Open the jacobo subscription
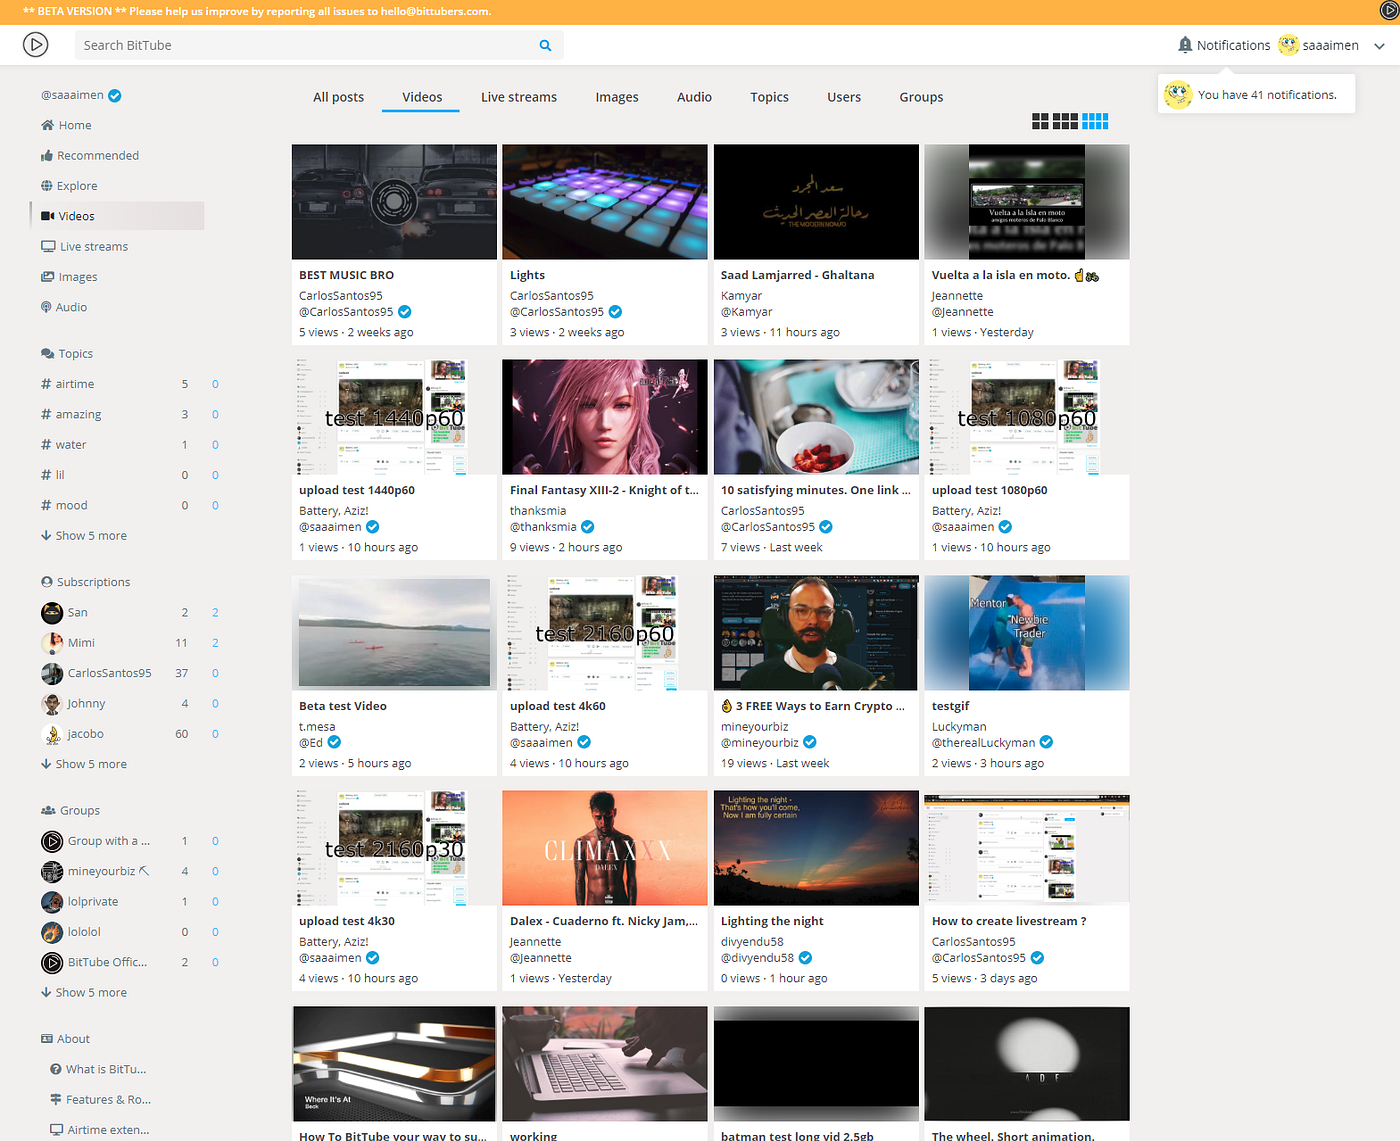 (85, 734)
